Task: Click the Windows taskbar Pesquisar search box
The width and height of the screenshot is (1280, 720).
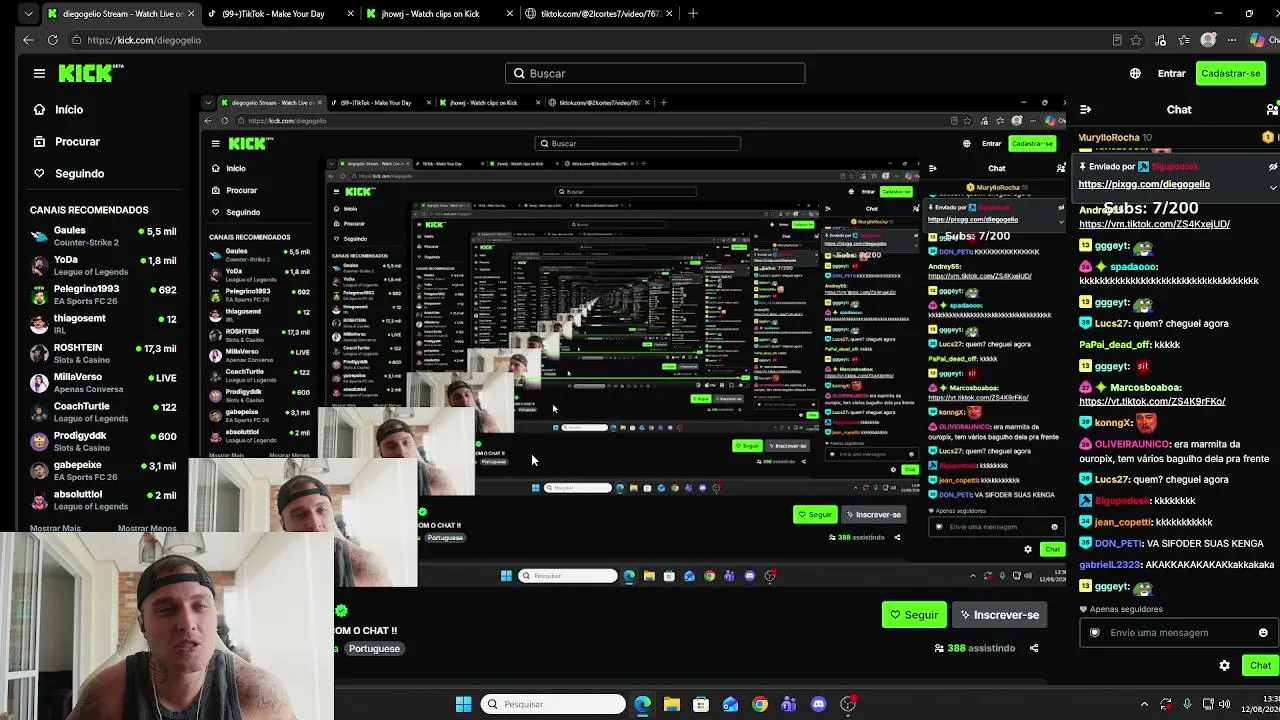Action: point(553,704)
